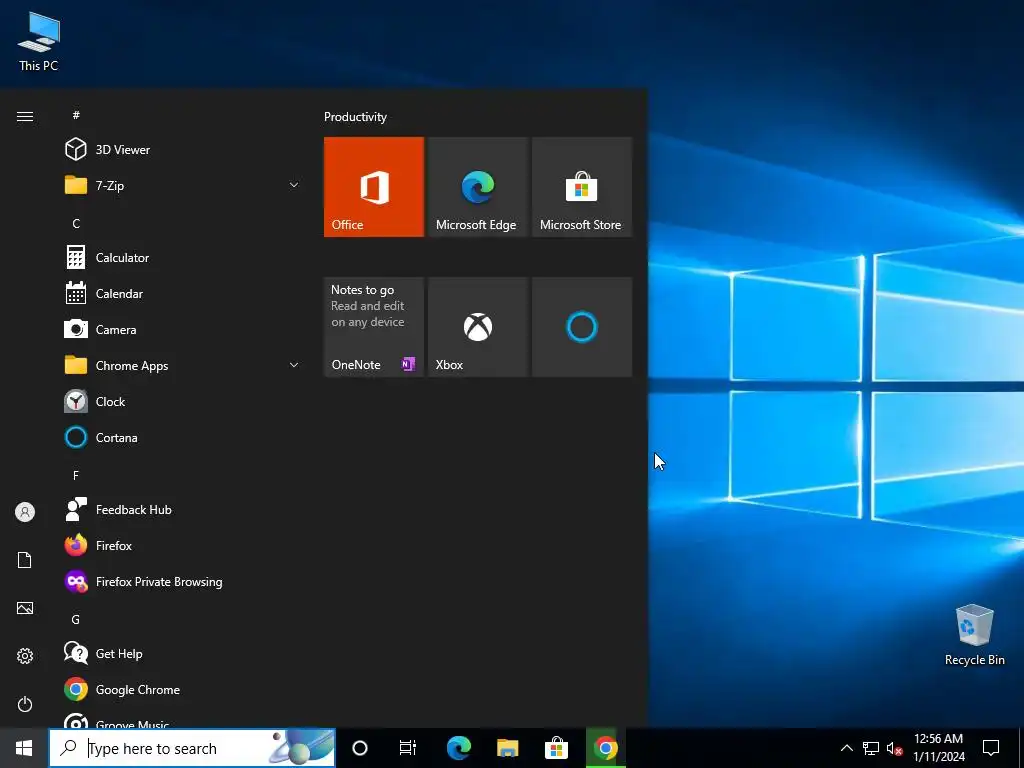The image size is (1024, 768).
Task: Jump to the # letter section header
Action: [x=76, y=115]
